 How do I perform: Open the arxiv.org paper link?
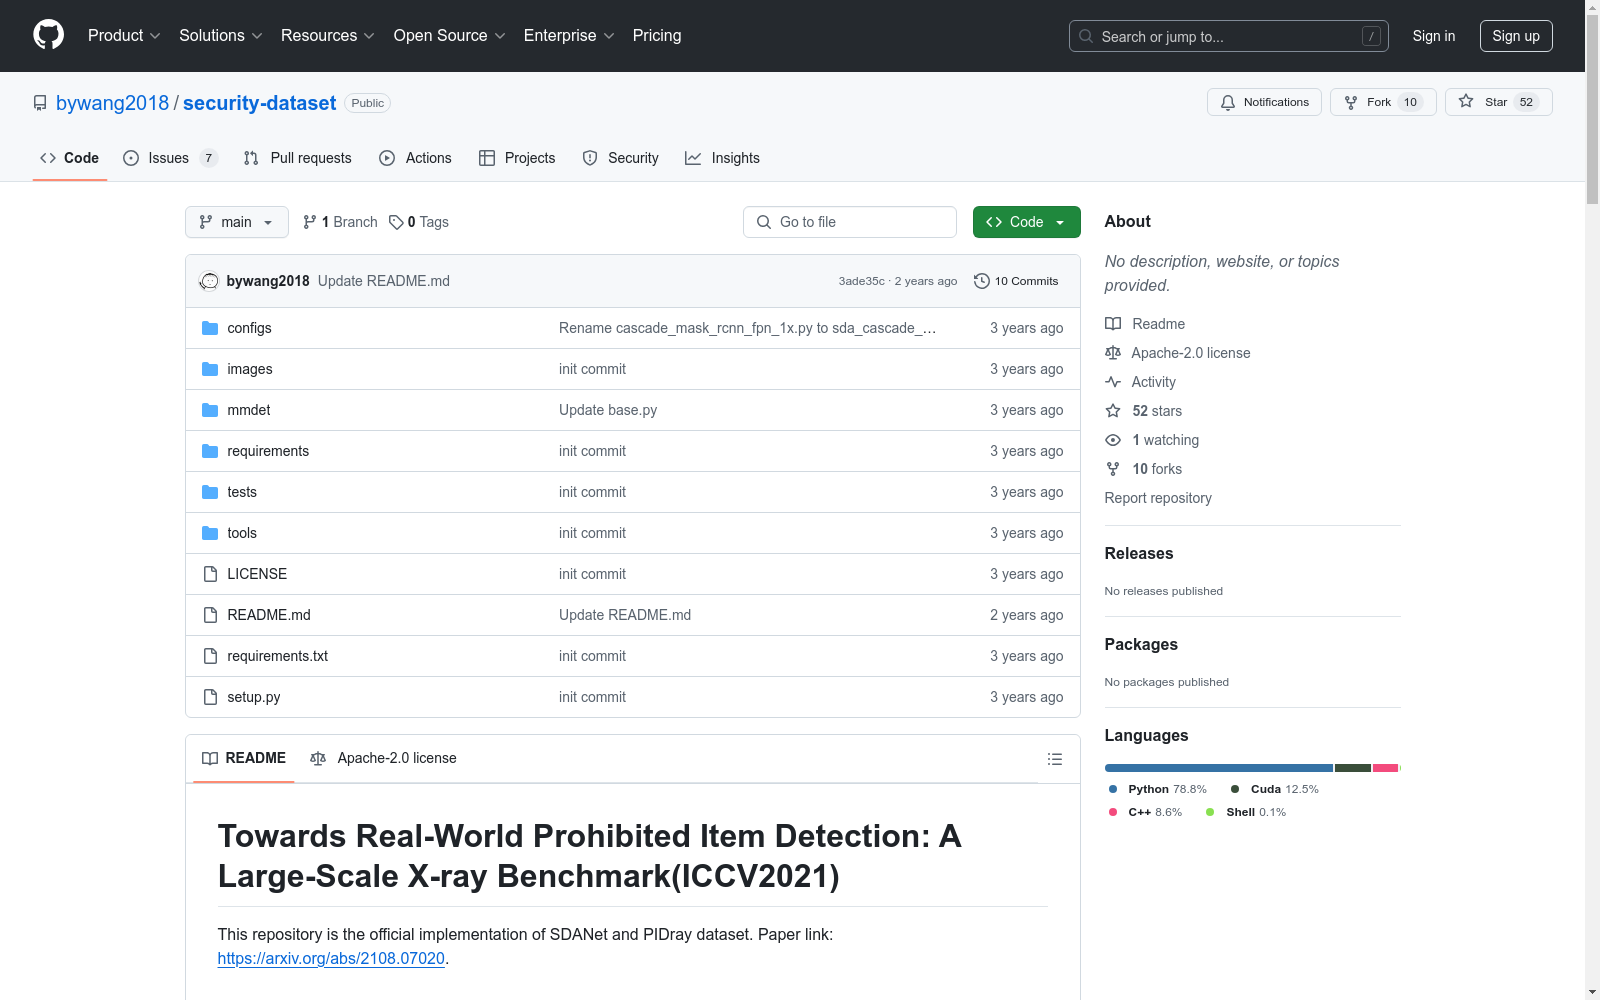coord(331,958)
